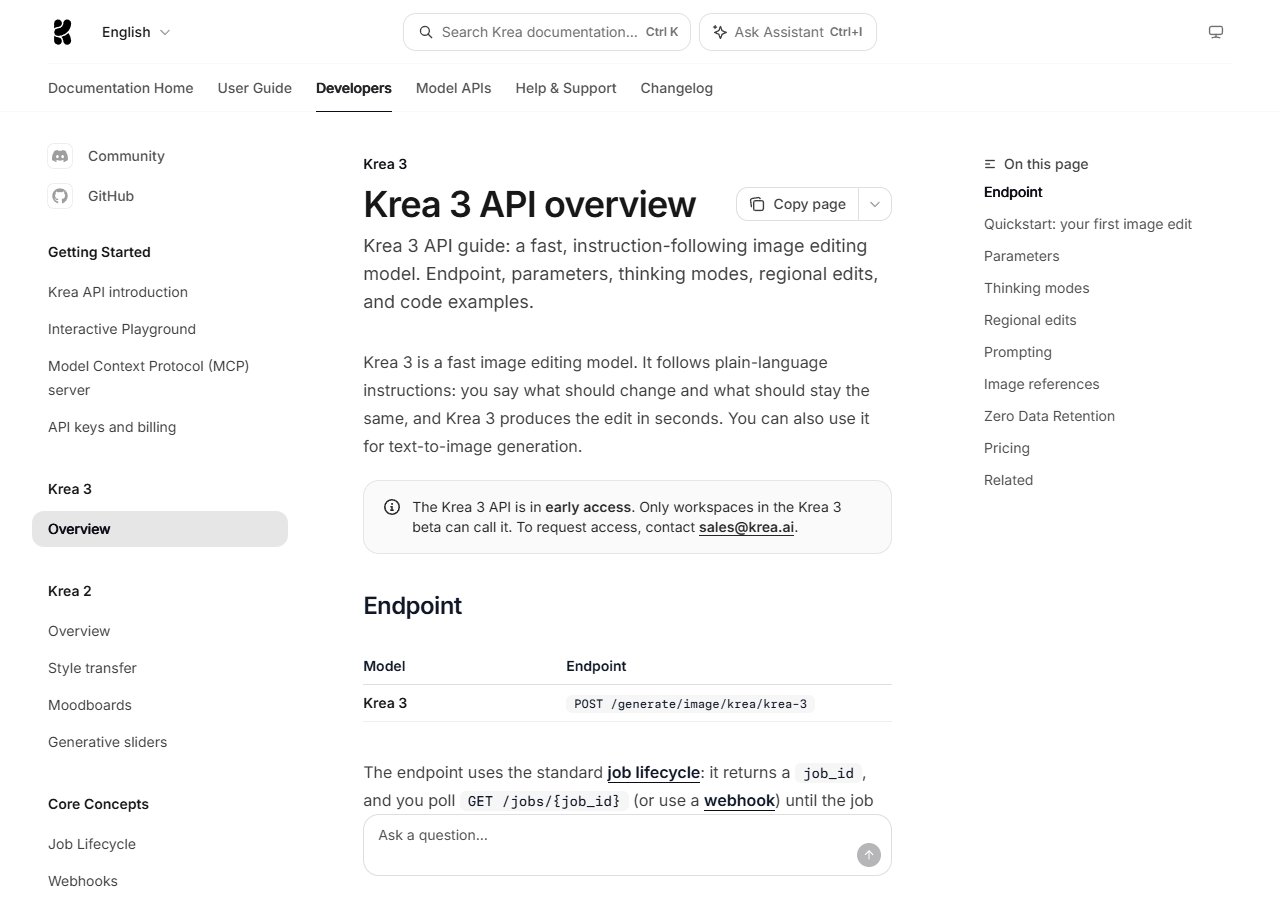Select Krea 3 Overview in sidebar
1280x900 pixels.
tap(160, 529)
